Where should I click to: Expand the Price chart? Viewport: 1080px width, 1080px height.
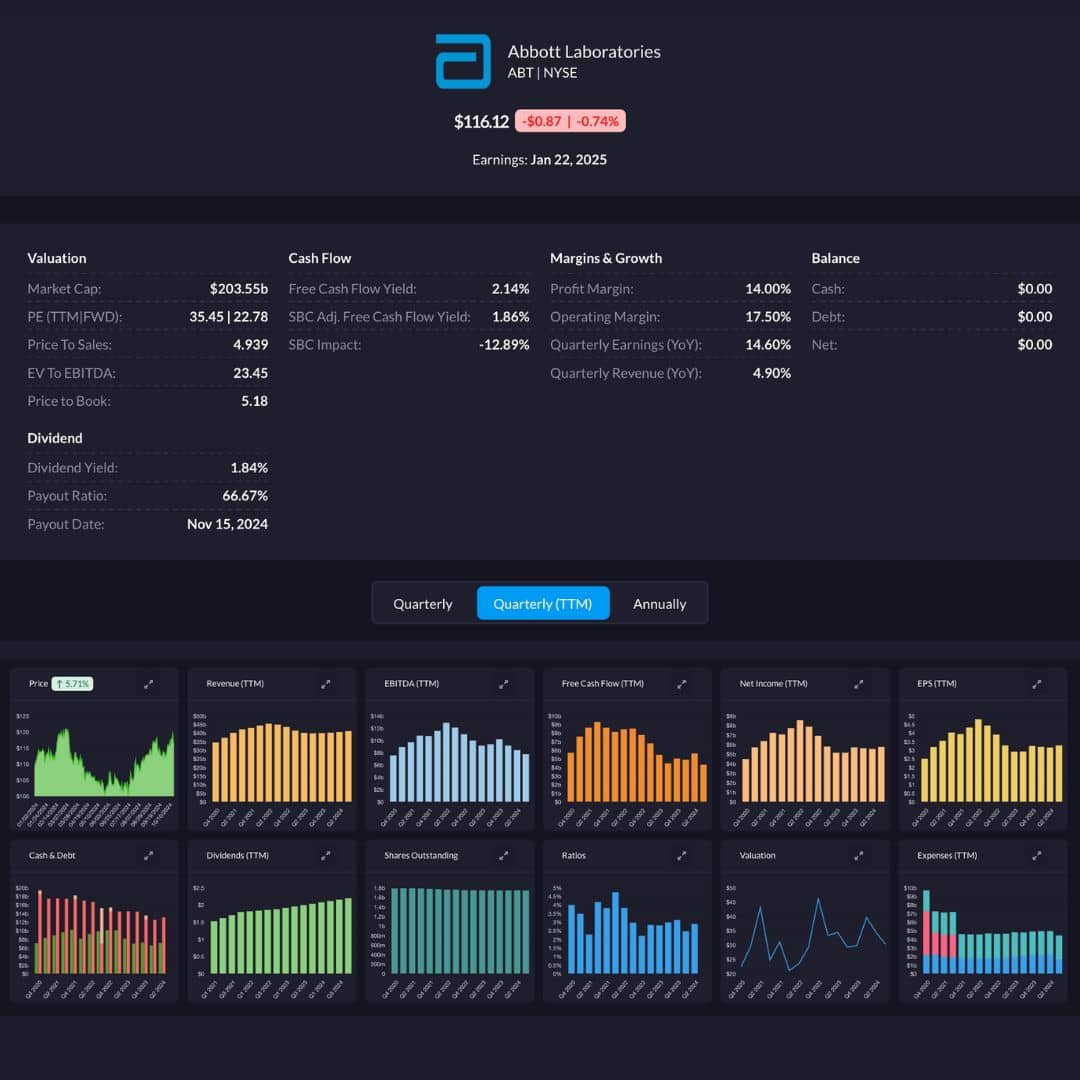coord(148,684)
